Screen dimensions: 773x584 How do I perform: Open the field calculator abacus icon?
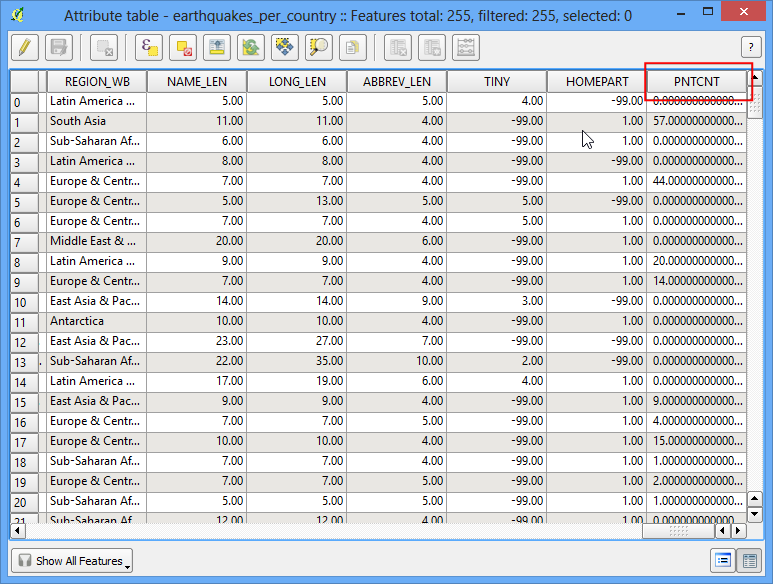pyautogui.click(x=466, y=48)
